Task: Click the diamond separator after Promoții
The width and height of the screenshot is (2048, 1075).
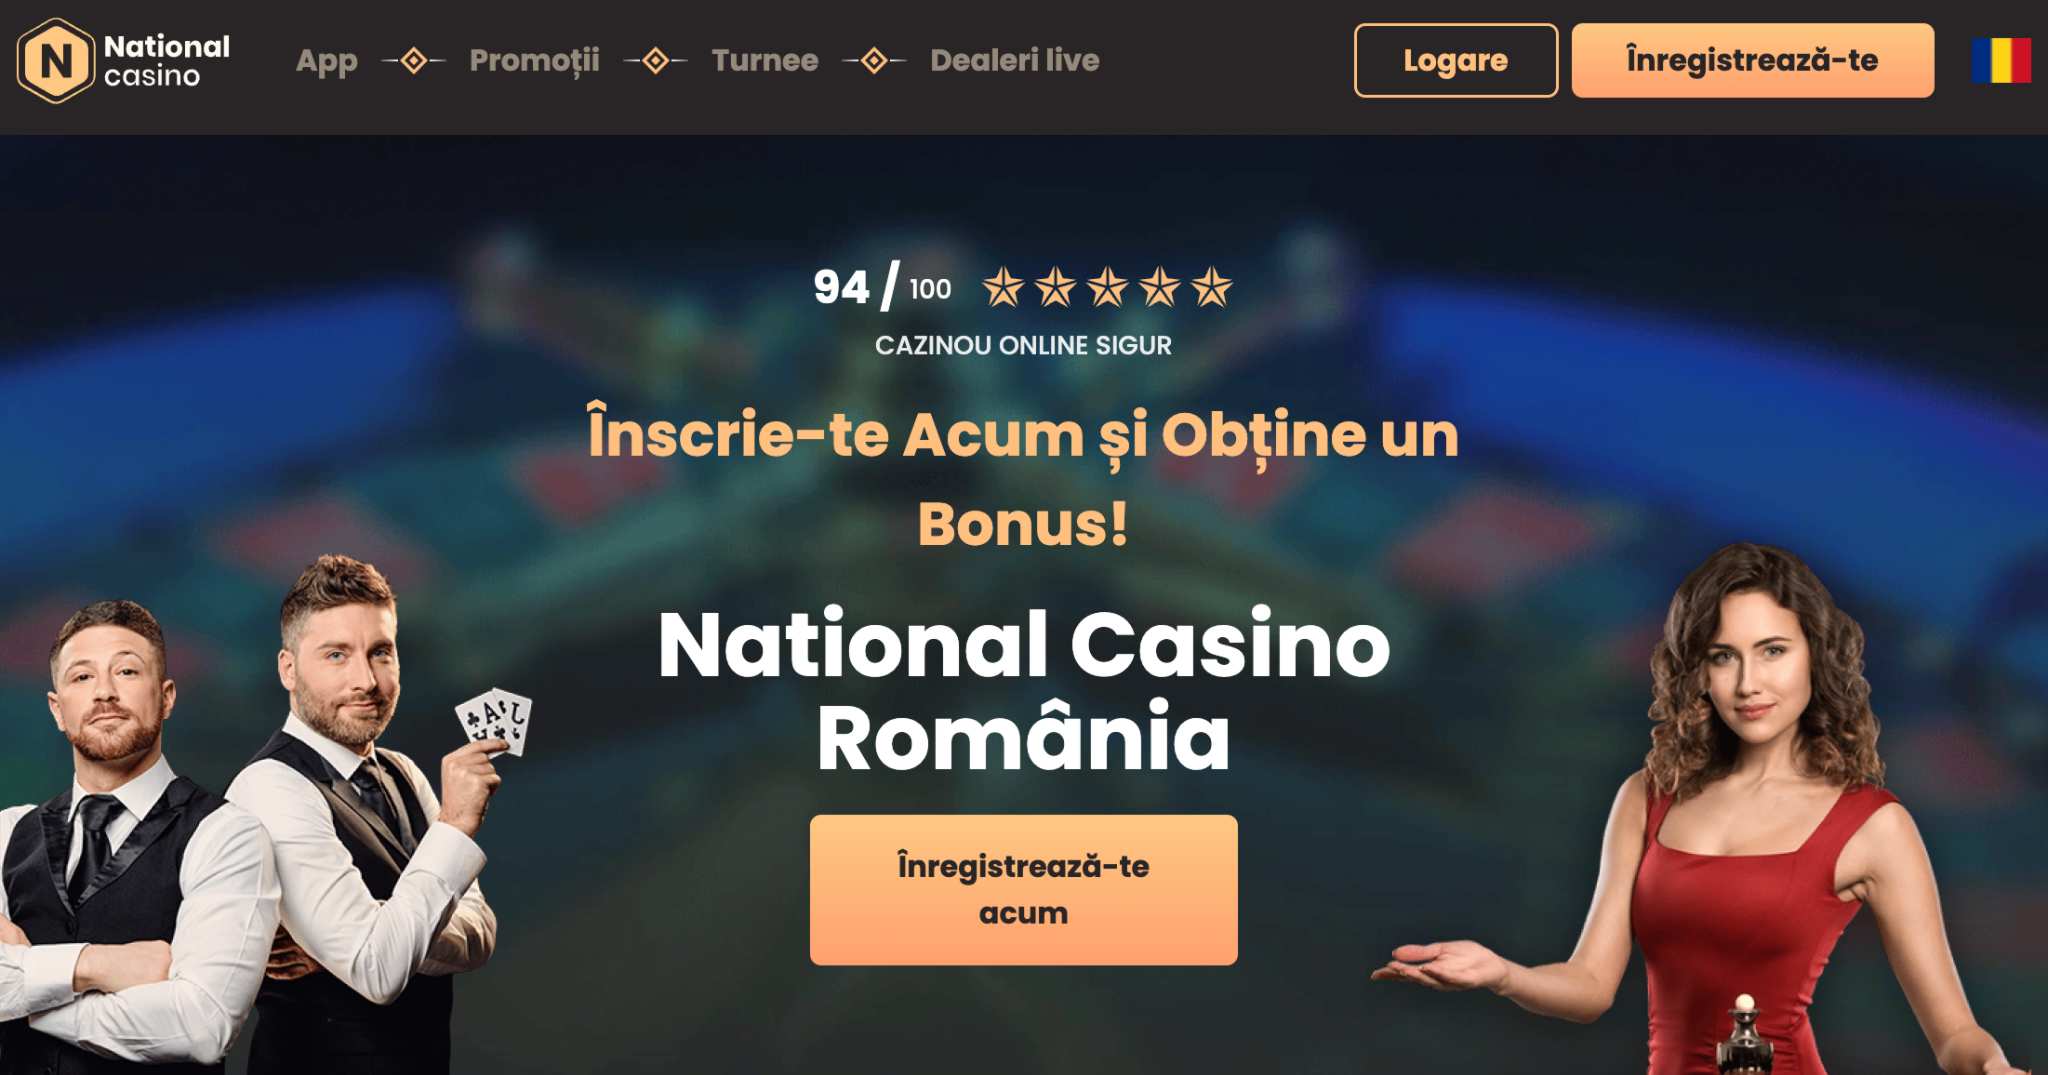Action: point(656,61)
